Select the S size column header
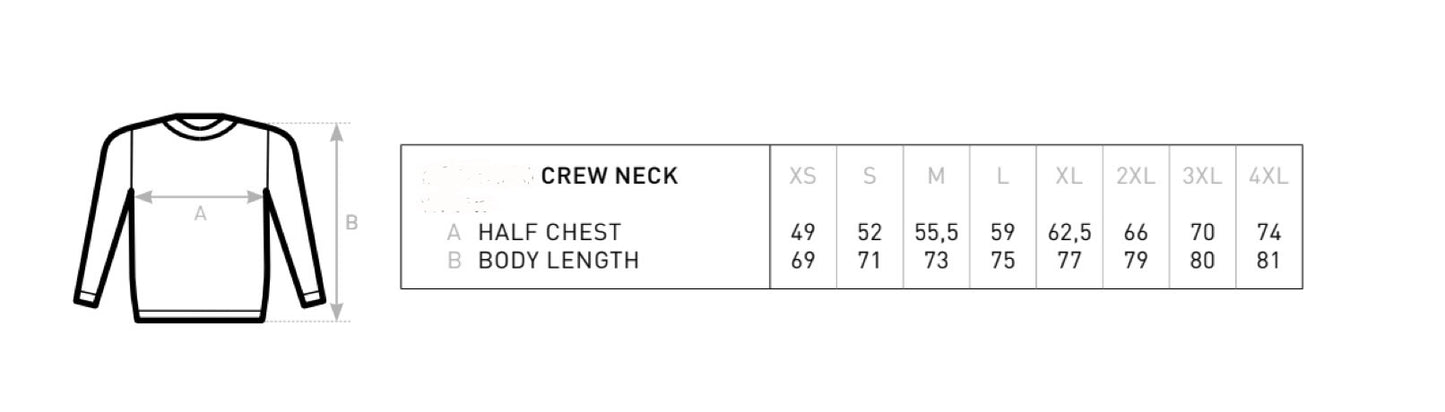1445x412 pixels. point(870,176)
